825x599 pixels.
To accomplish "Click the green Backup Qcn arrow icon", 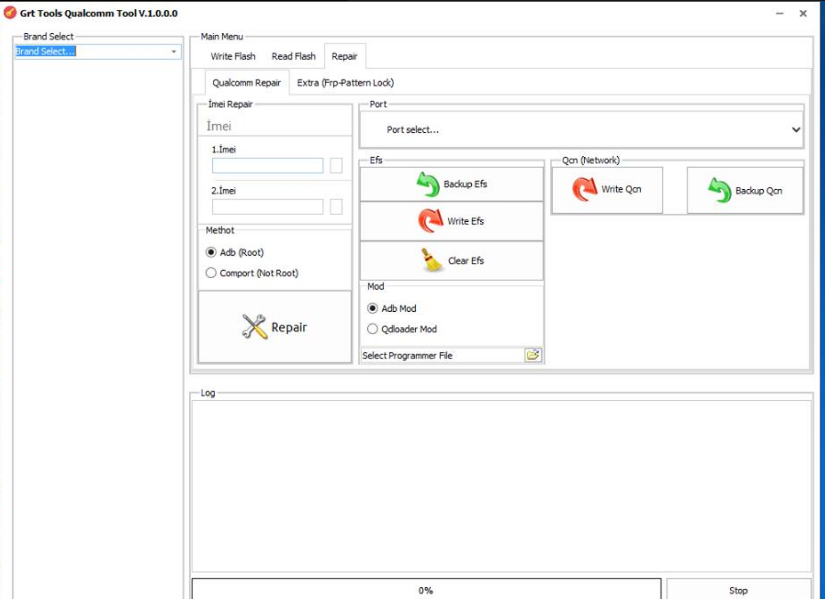I will [719, 190].
